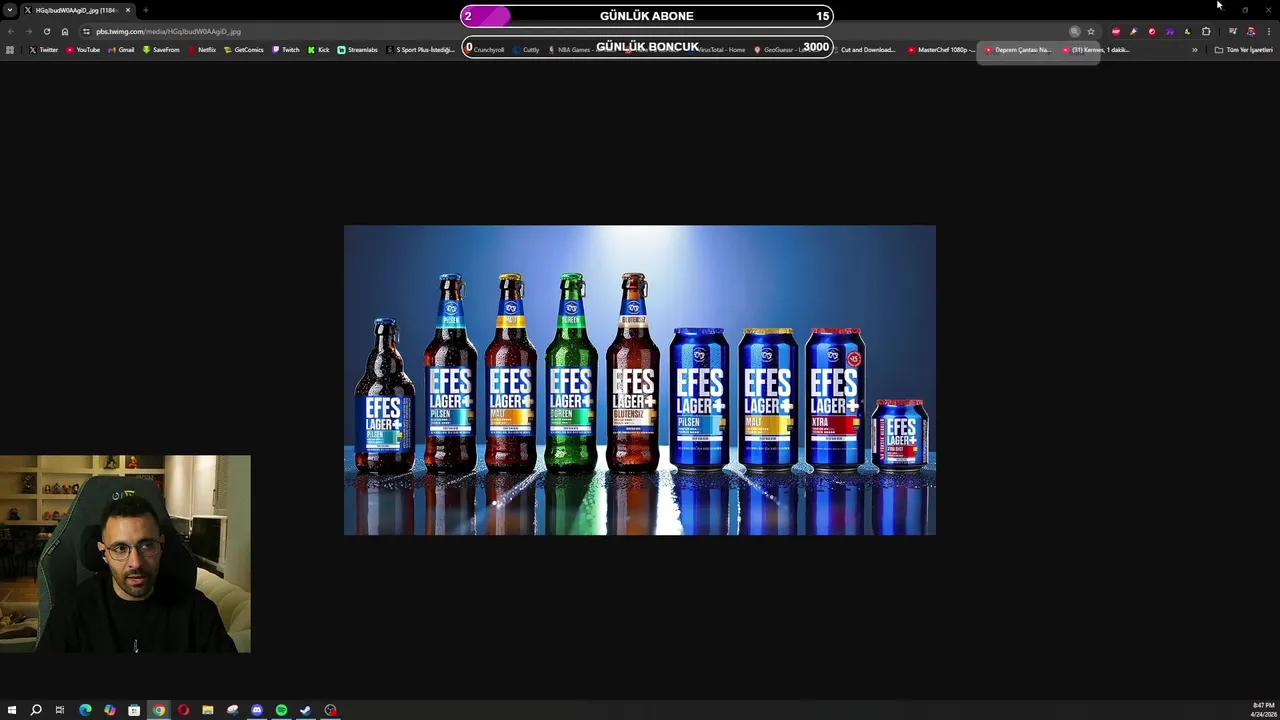Open the YouTube bookmark
1280x720 pixels.
[84, 50]
